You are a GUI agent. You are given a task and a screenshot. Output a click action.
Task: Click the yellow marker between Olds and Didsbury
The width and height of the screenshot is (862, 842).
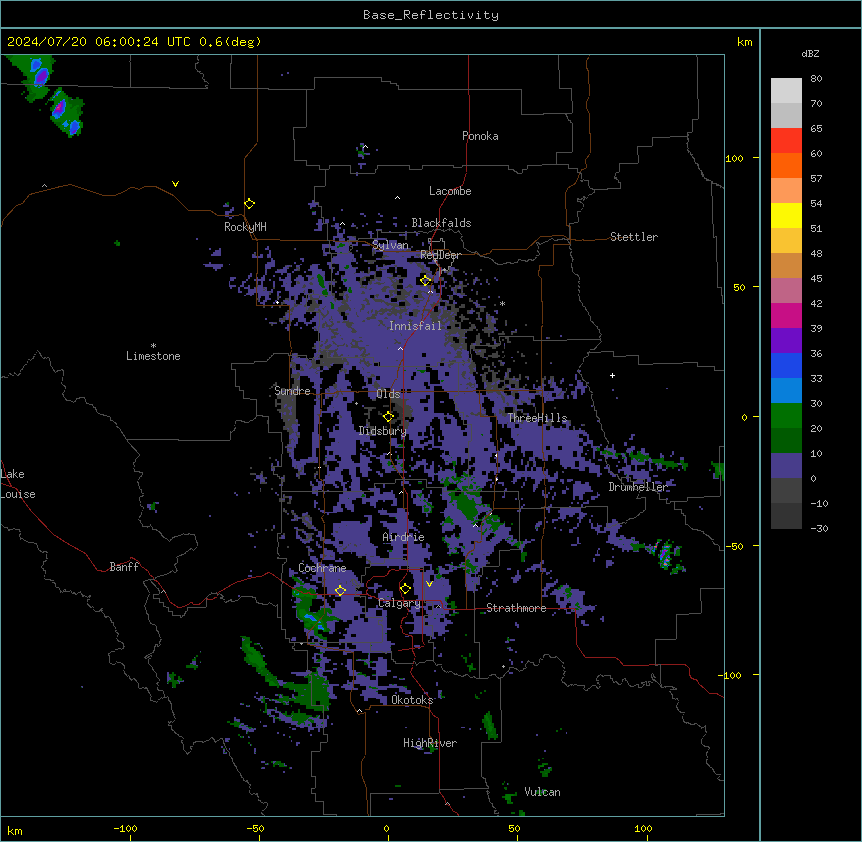(389, 416)
